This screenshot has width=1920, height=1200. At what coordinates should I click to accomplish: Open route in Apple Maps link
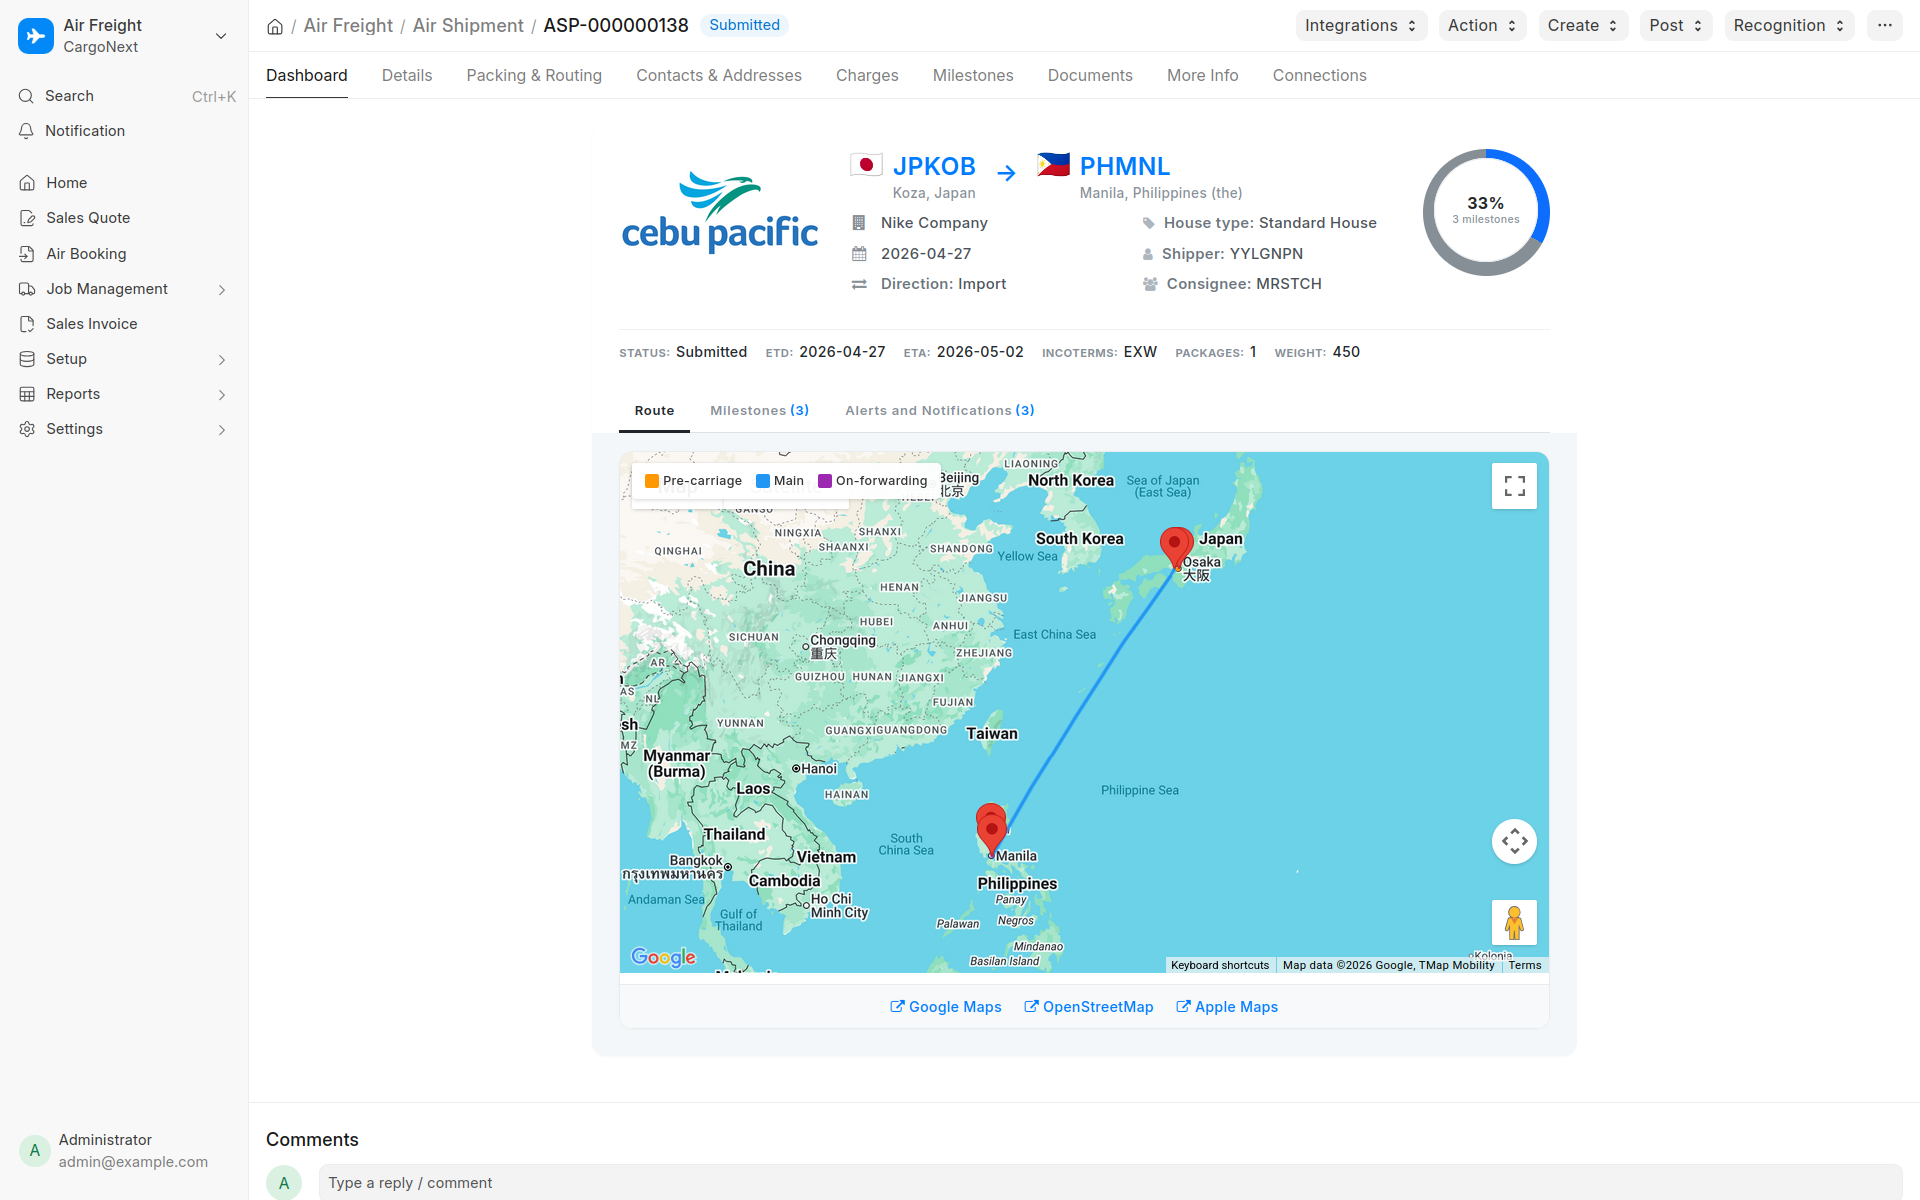click(1226, 1007)
